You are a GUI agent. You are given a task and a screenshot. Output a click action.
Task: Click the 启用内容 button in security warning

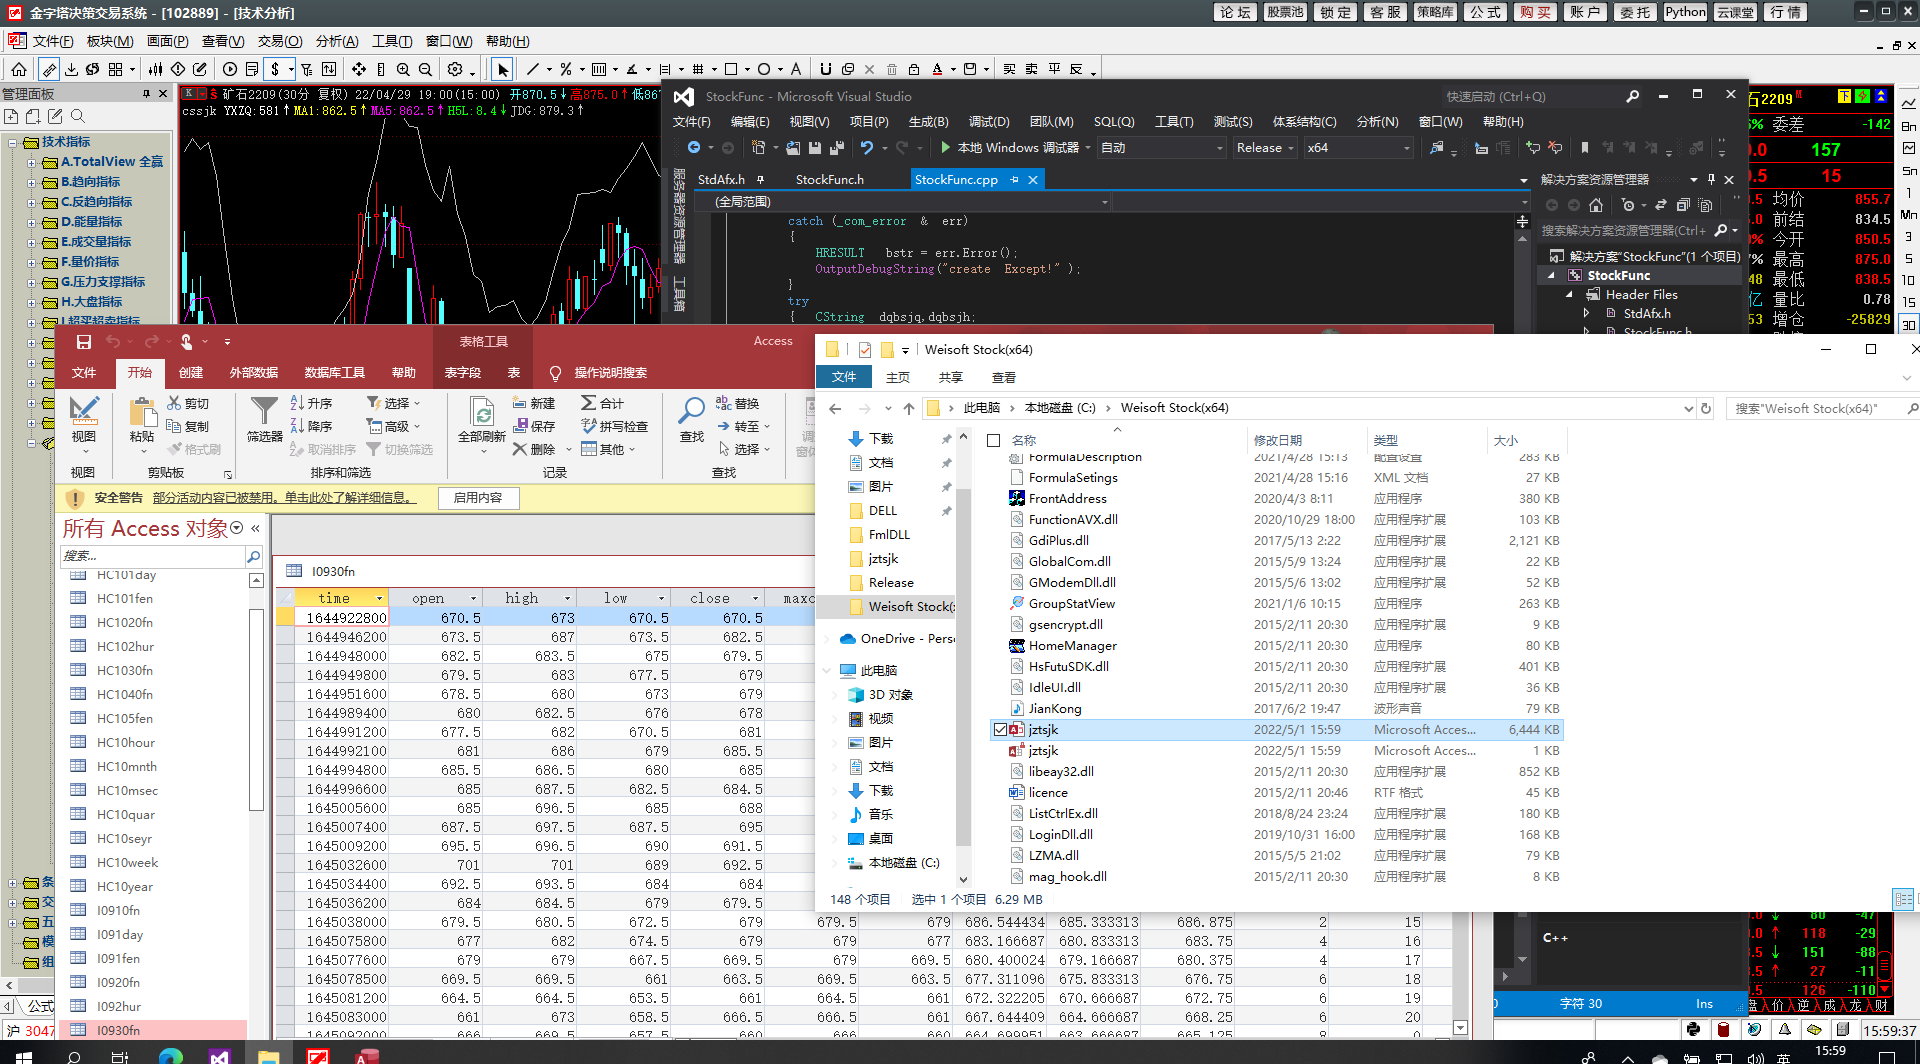click(478, 498)
